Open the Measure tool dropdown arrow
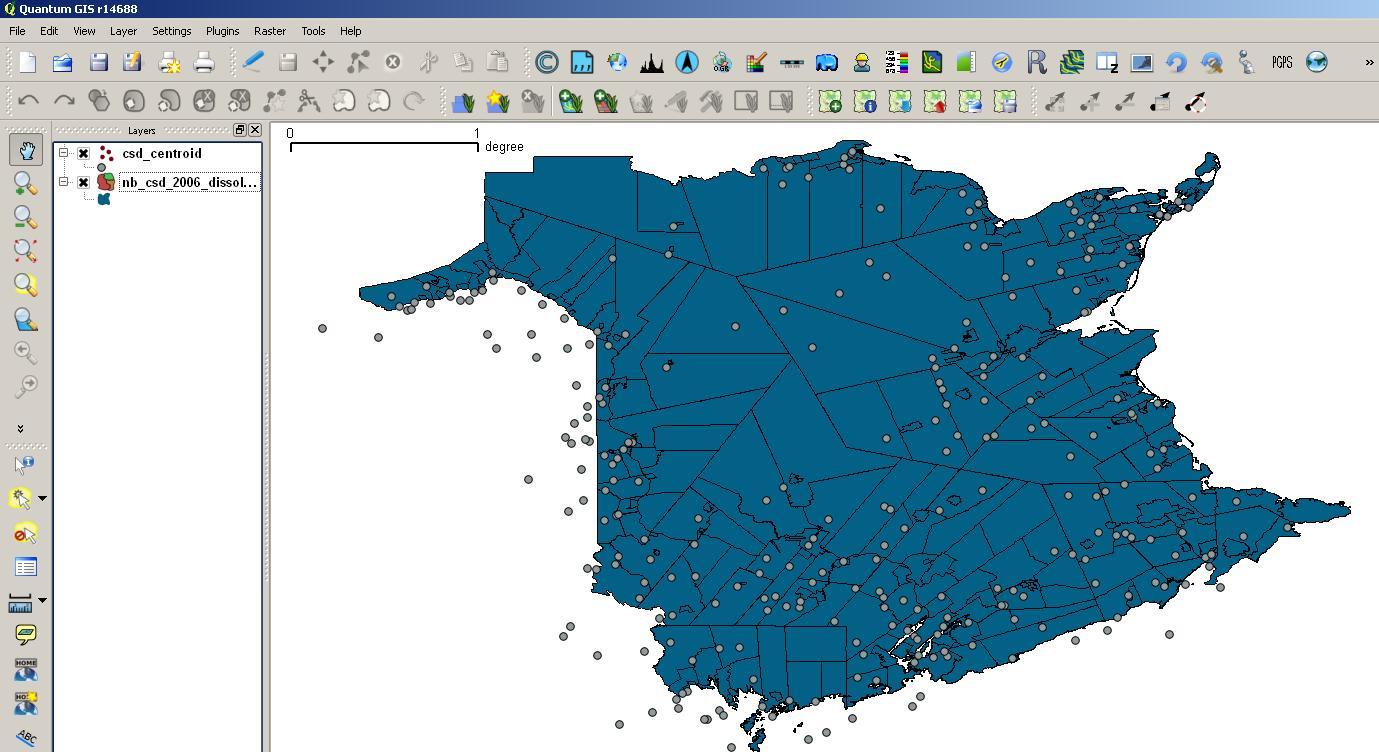 (x=42, y=600)
